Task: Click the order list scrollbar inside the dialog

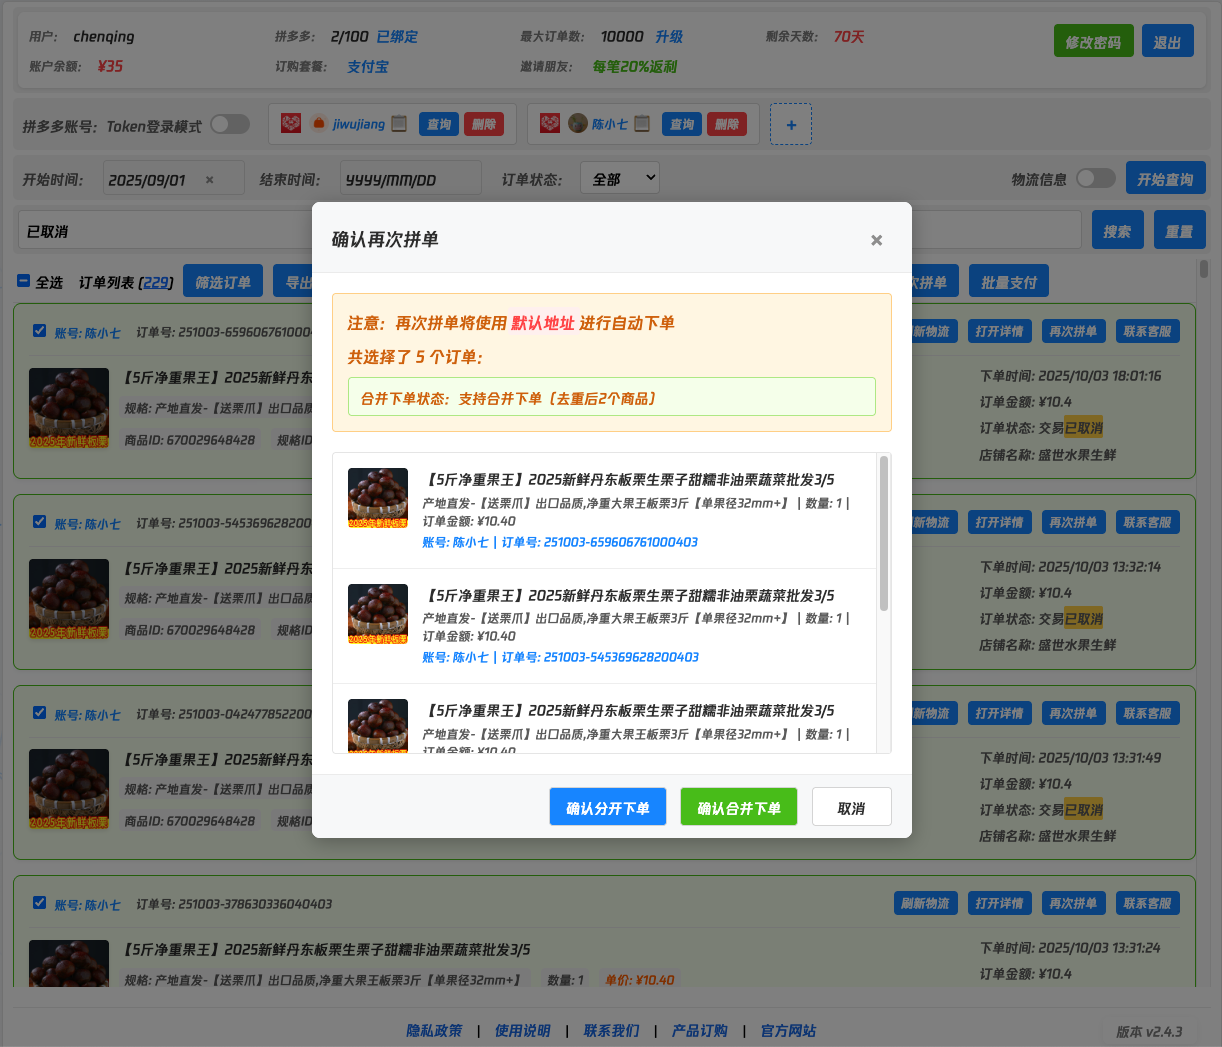Action: (883, 534)
